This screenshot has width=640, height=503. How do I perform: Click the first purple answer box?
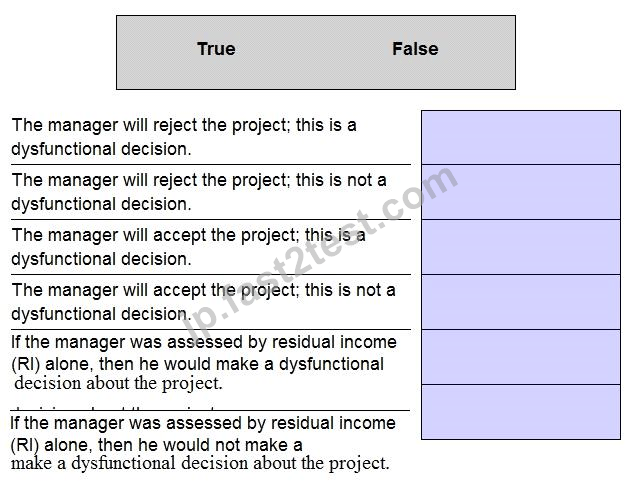521,138
